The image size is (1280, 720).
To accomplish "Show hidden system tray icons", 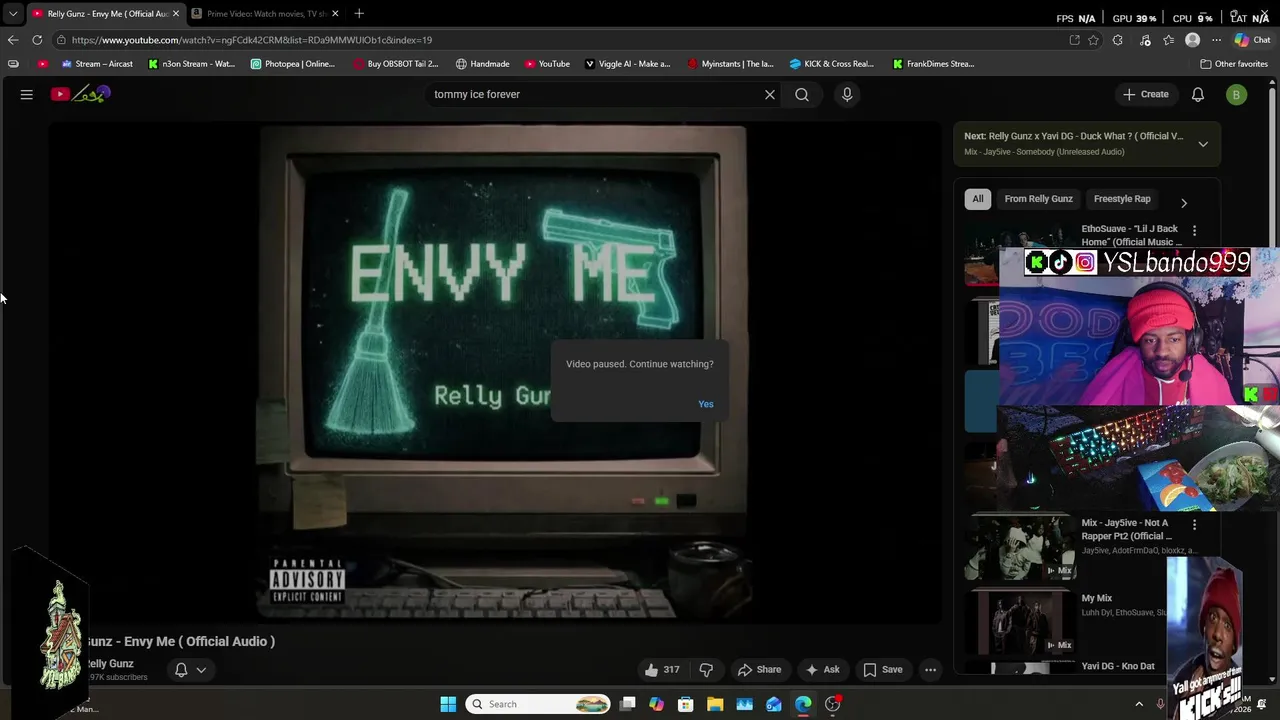I will tap(1139, 704).
